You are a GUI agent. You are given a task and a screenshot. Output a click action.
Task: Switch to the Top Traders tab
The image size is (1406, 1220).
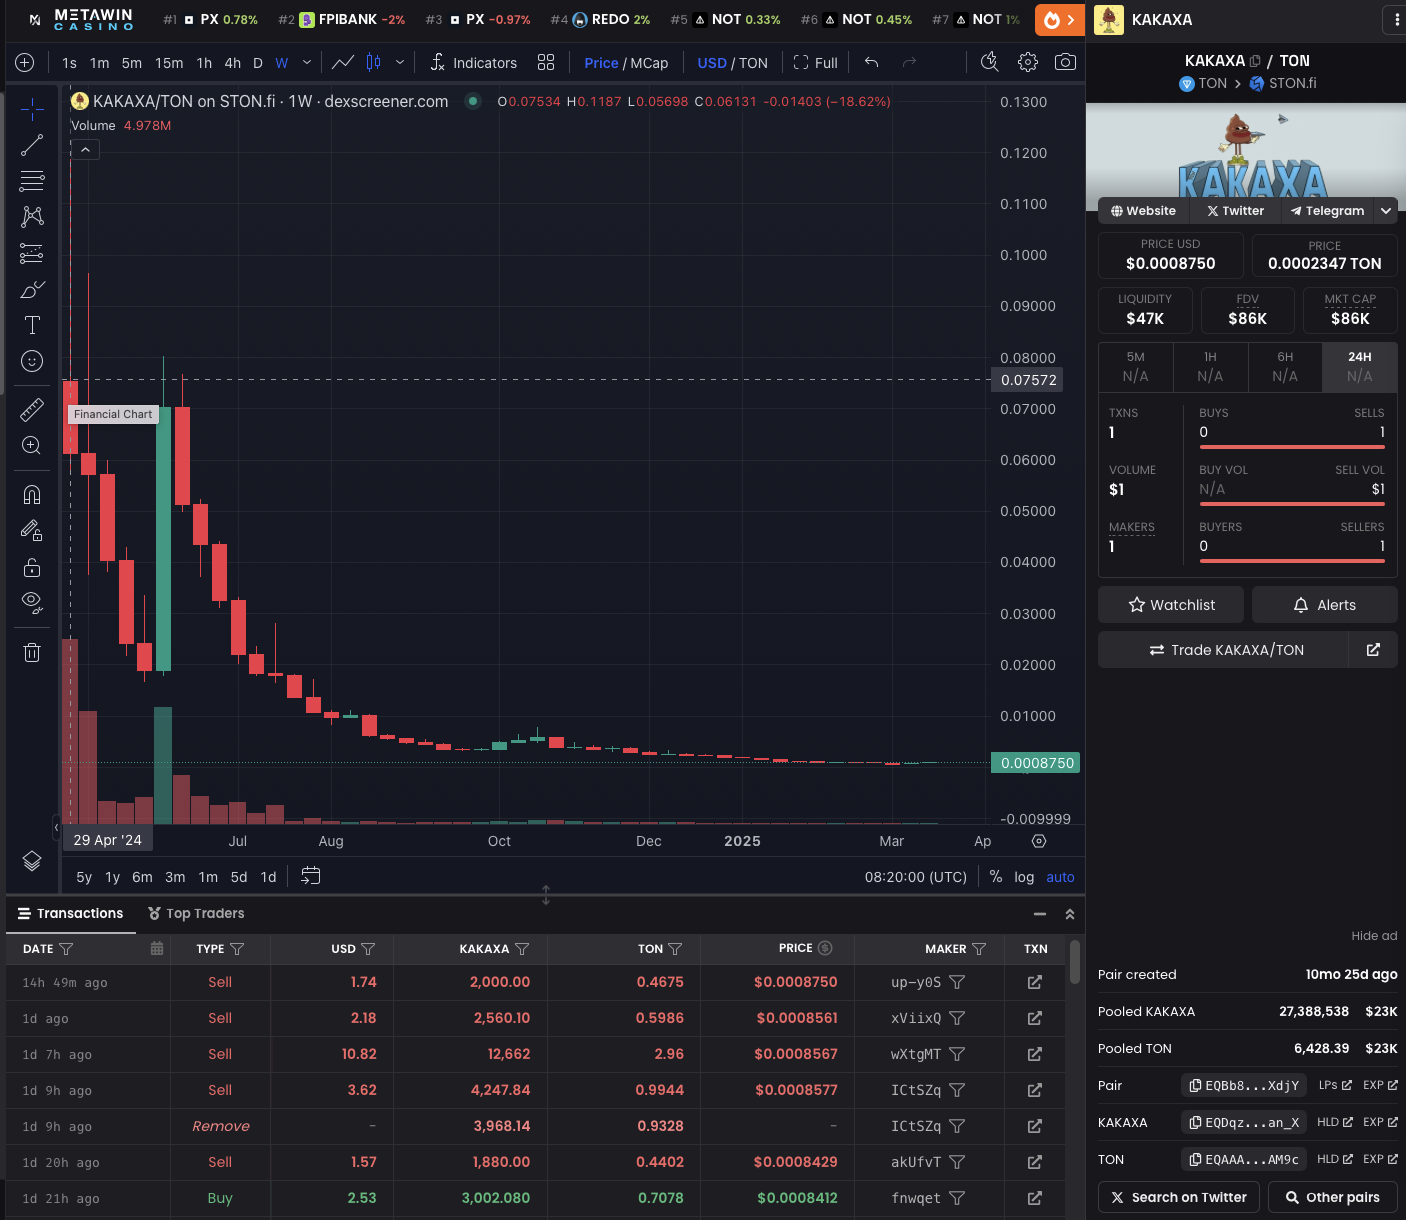click(196, 913)
